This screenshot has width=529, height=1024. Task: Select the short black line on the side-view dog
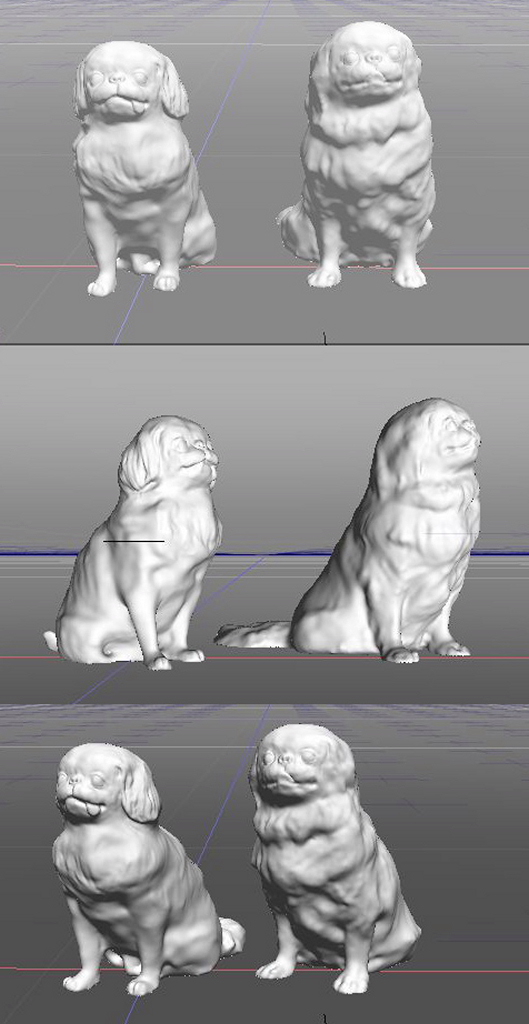coord(134,541)
